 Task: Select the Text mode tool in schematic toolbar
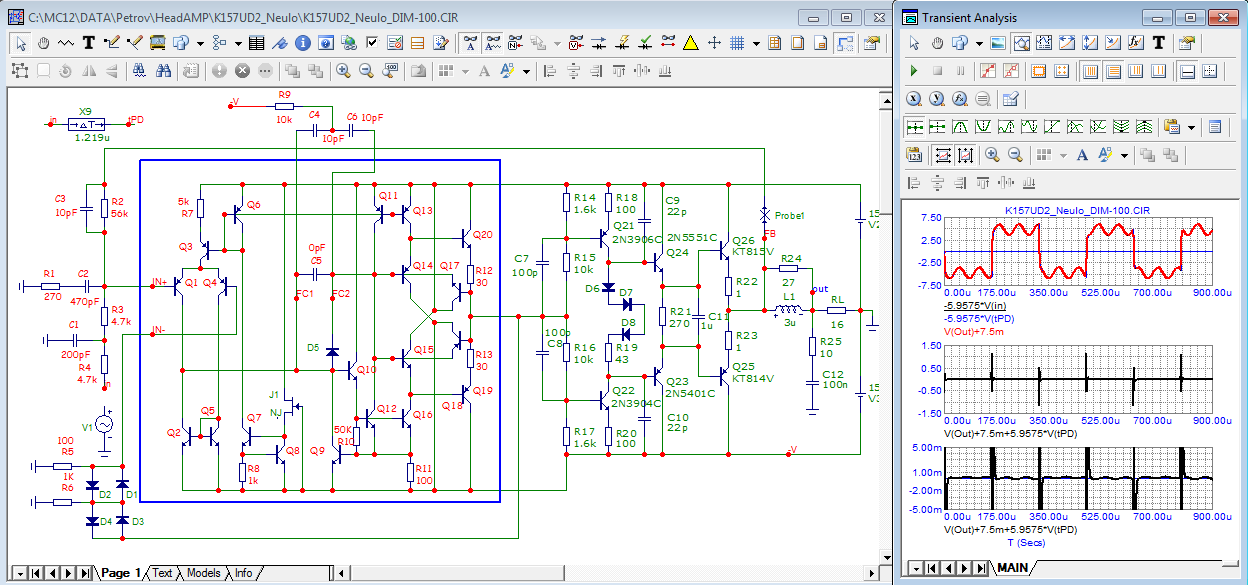pyautogui.click(x=88, y=43)
